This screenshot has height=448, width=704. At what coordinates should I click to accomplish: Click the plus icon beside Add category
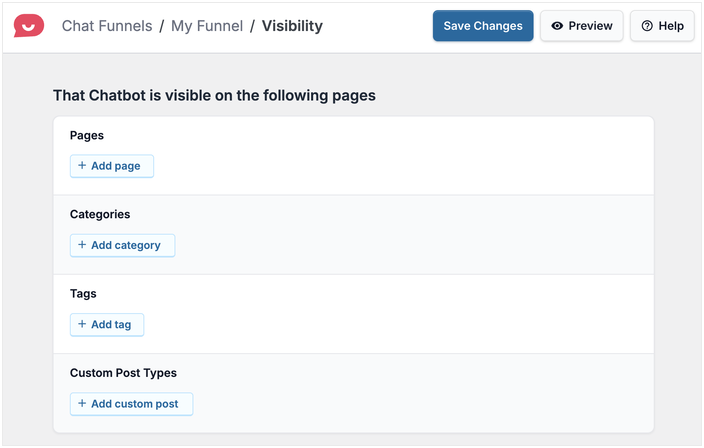[x=82, y=245]
